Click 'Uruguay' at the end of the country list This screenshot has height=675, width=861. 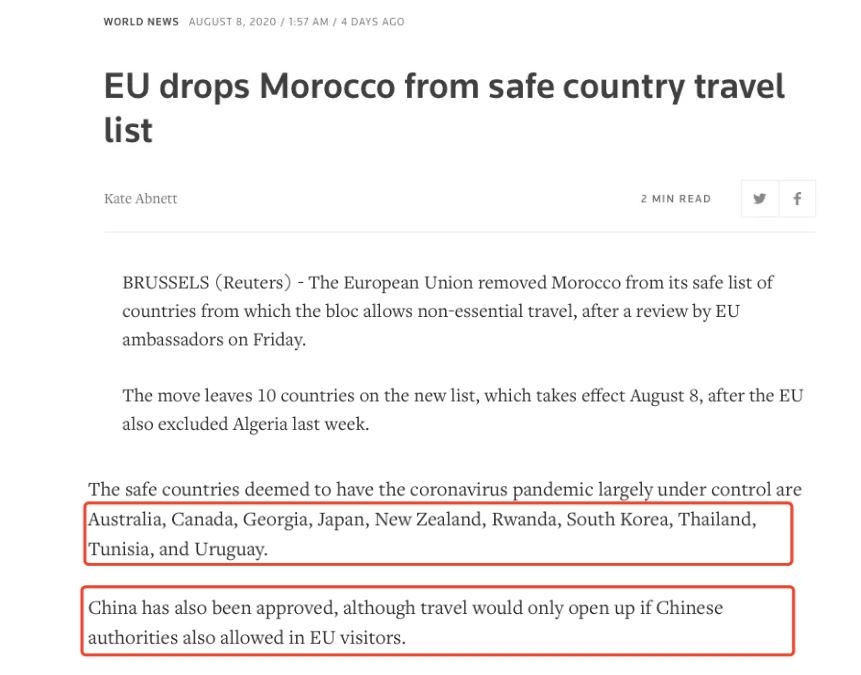tap(231, 549)
